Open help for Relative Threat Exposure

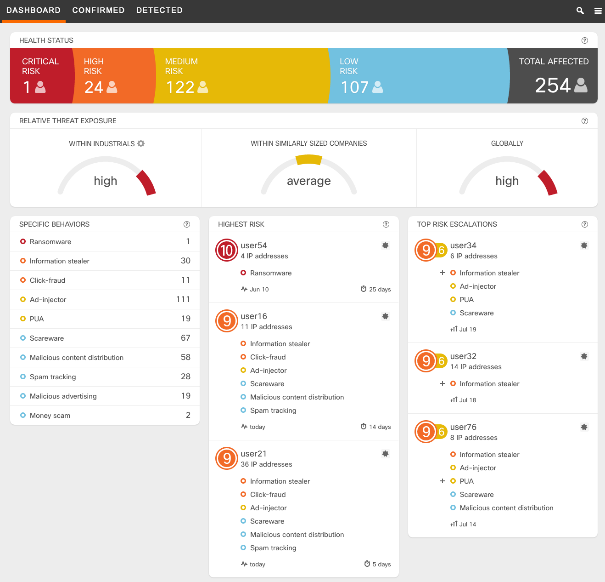(x=584, y=120)
